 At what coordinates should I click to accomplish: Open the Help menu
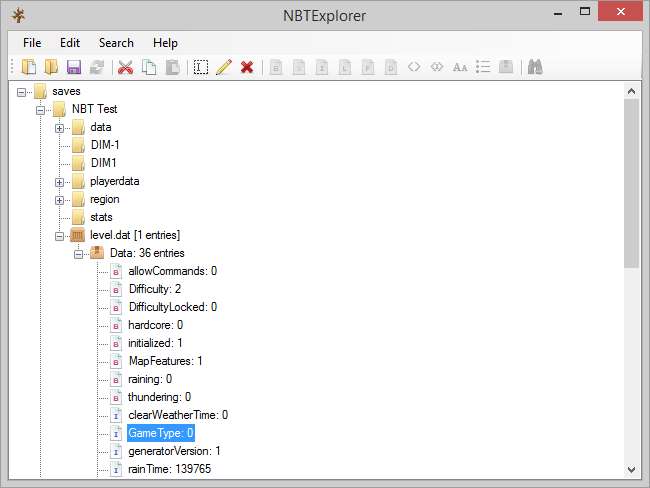pyautogui.click(x=165, y=43)
